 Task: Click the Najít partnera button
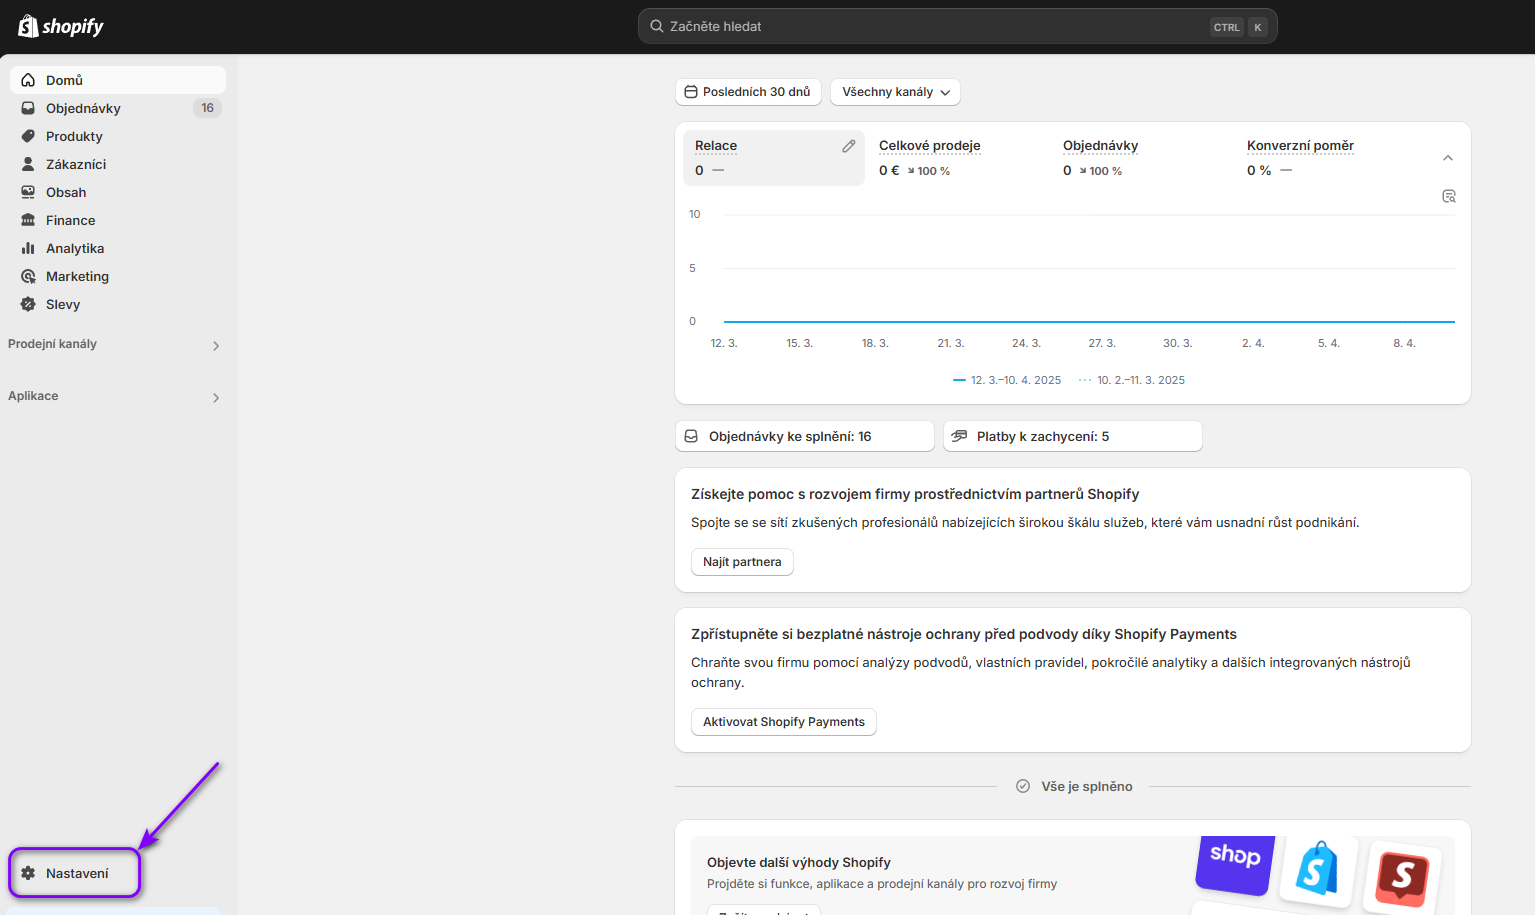(x=742, y=562)
